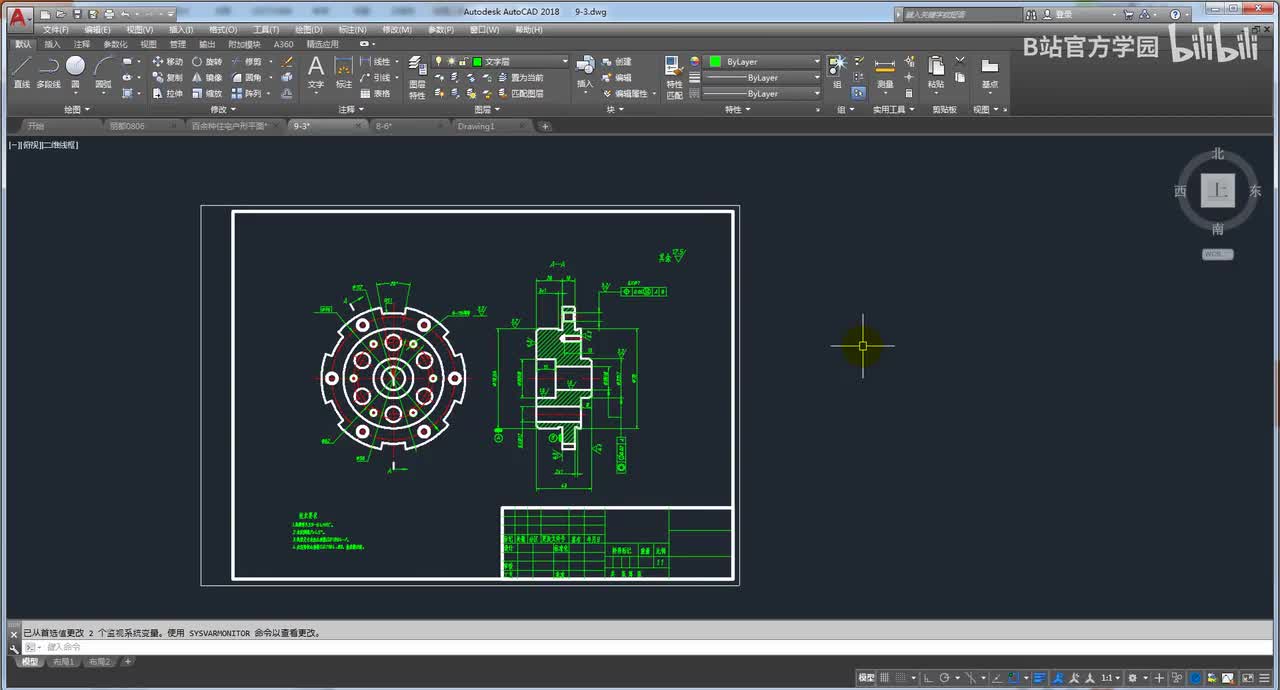Click the green ByLayer color swatch
The image size is (1280, 690).
[715, 62]
